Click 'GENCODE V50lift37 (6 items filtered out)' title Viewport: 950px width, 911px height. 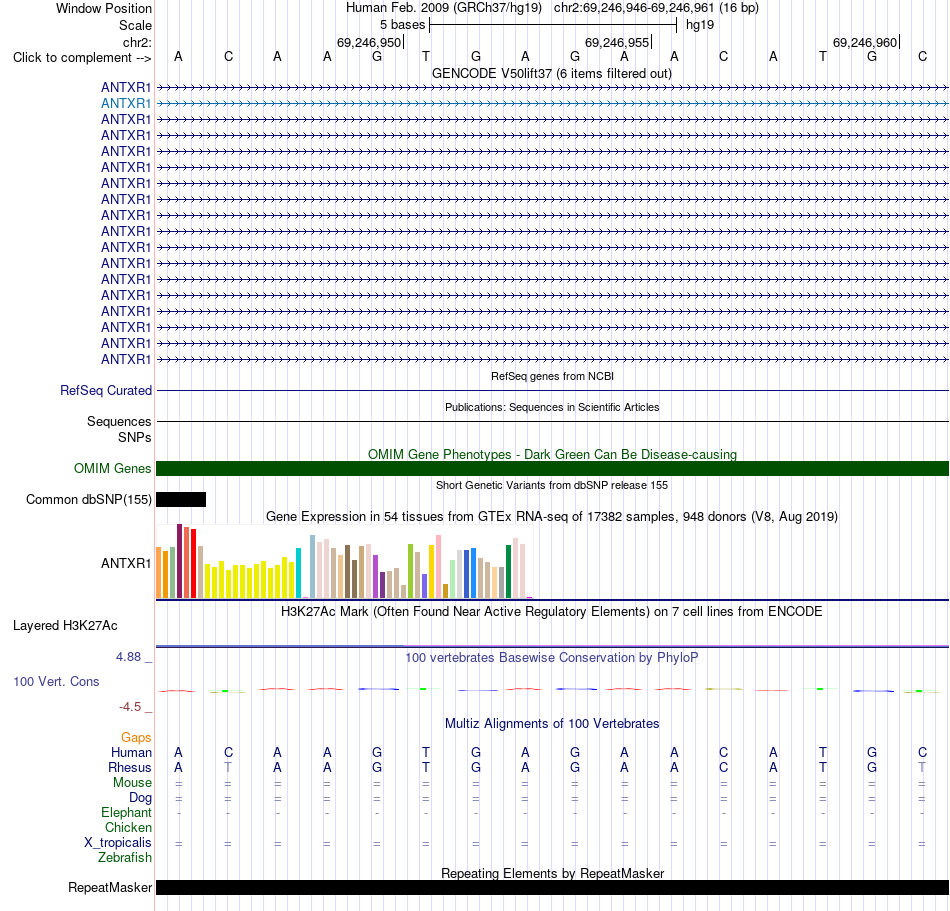point(552,74)
